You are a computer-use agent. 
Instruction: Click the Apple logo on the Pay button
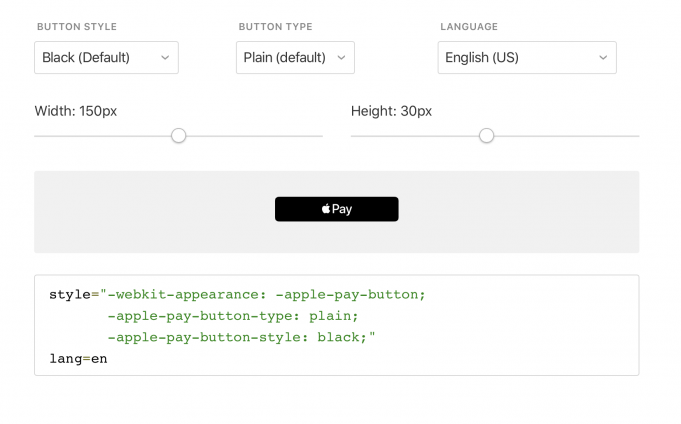326,209
